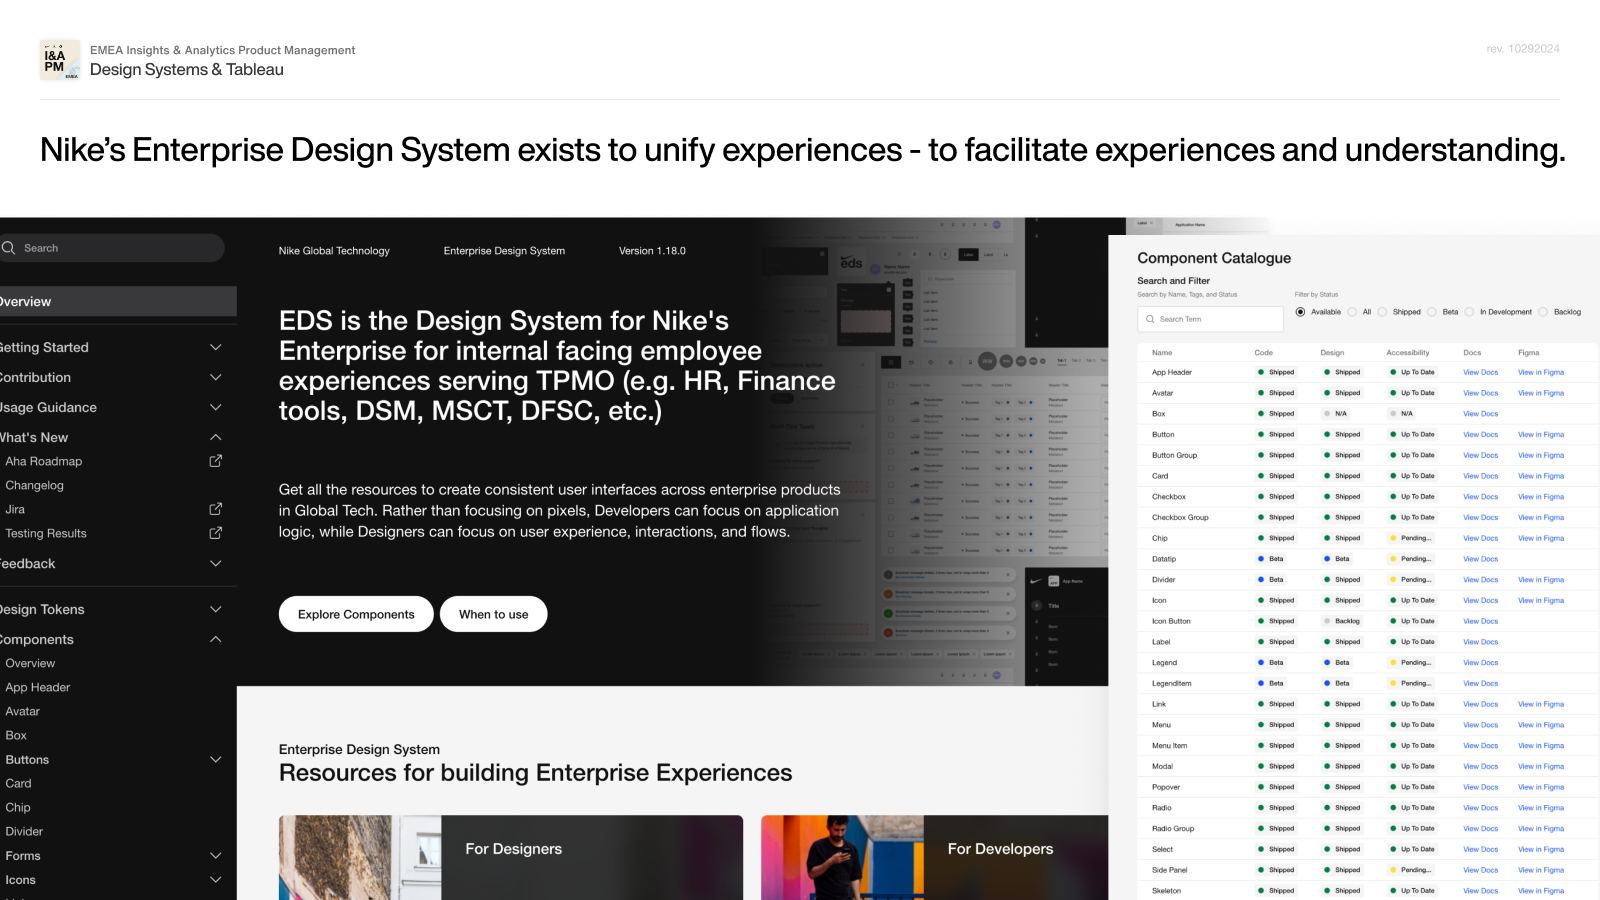Expand the Usage Guidance section chevron
Viewport: 1600px width, 900px height.
coord(215,407)
